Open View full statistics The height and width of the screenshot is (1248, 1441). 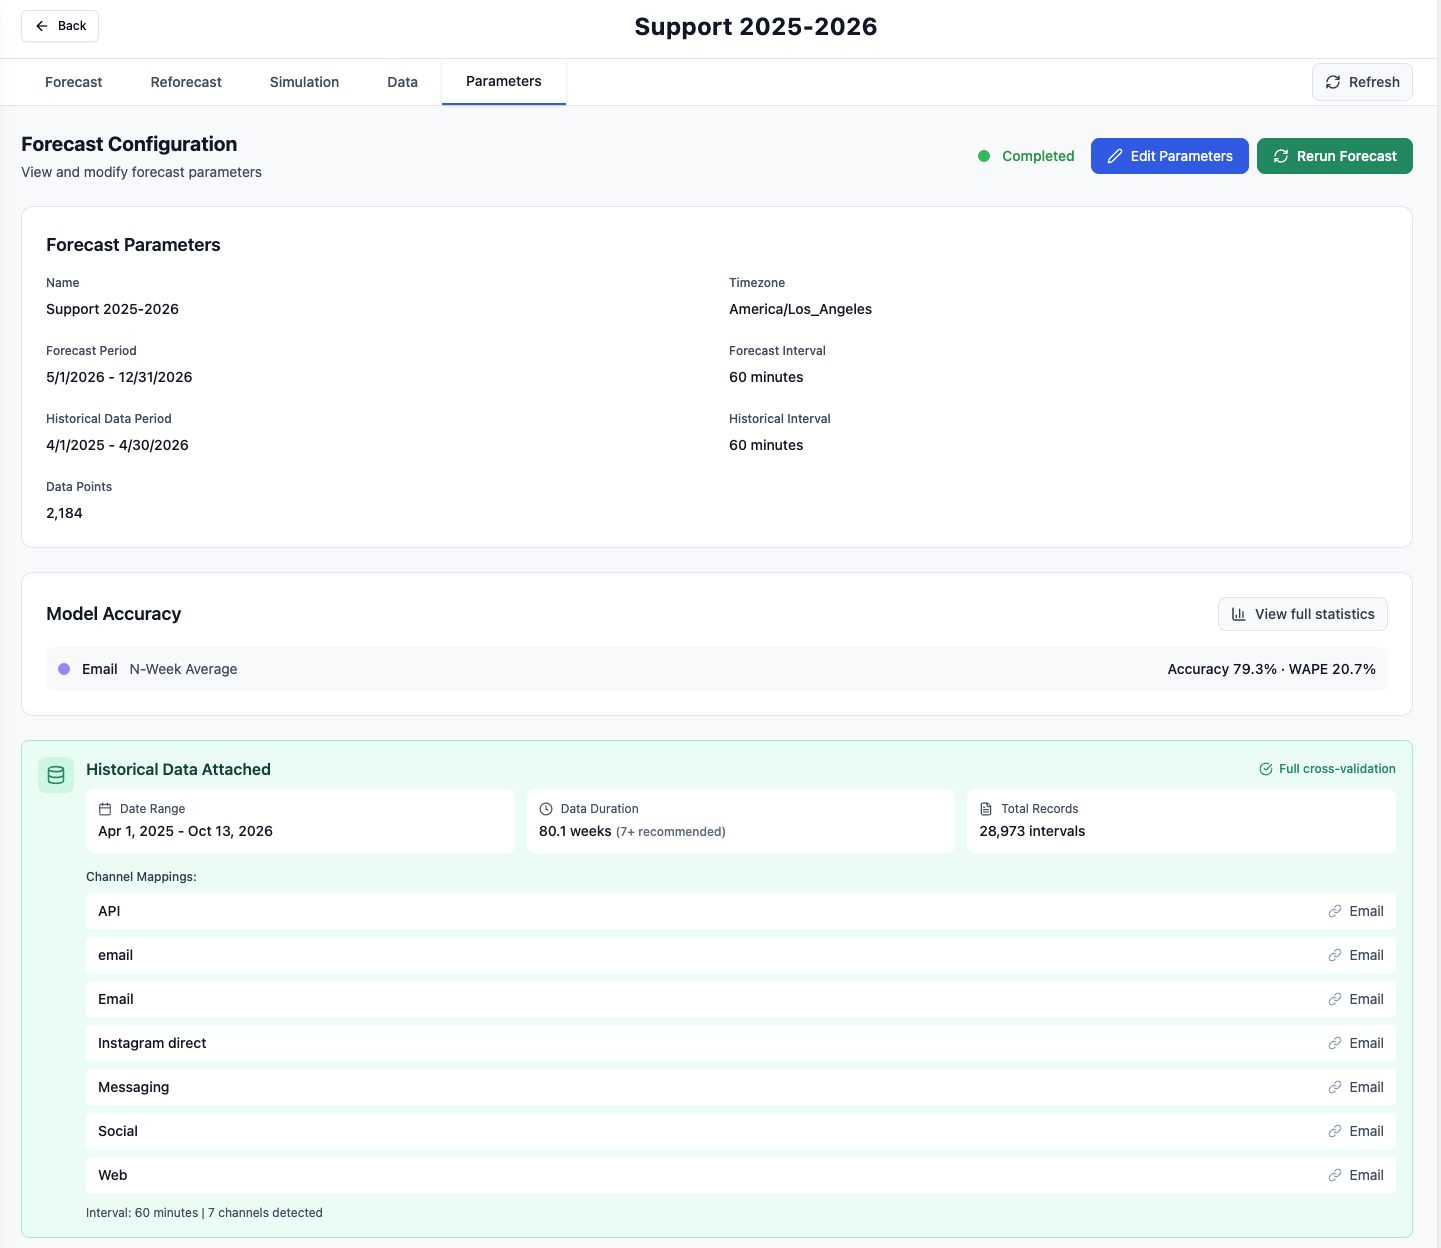[x=1302, y=614]
